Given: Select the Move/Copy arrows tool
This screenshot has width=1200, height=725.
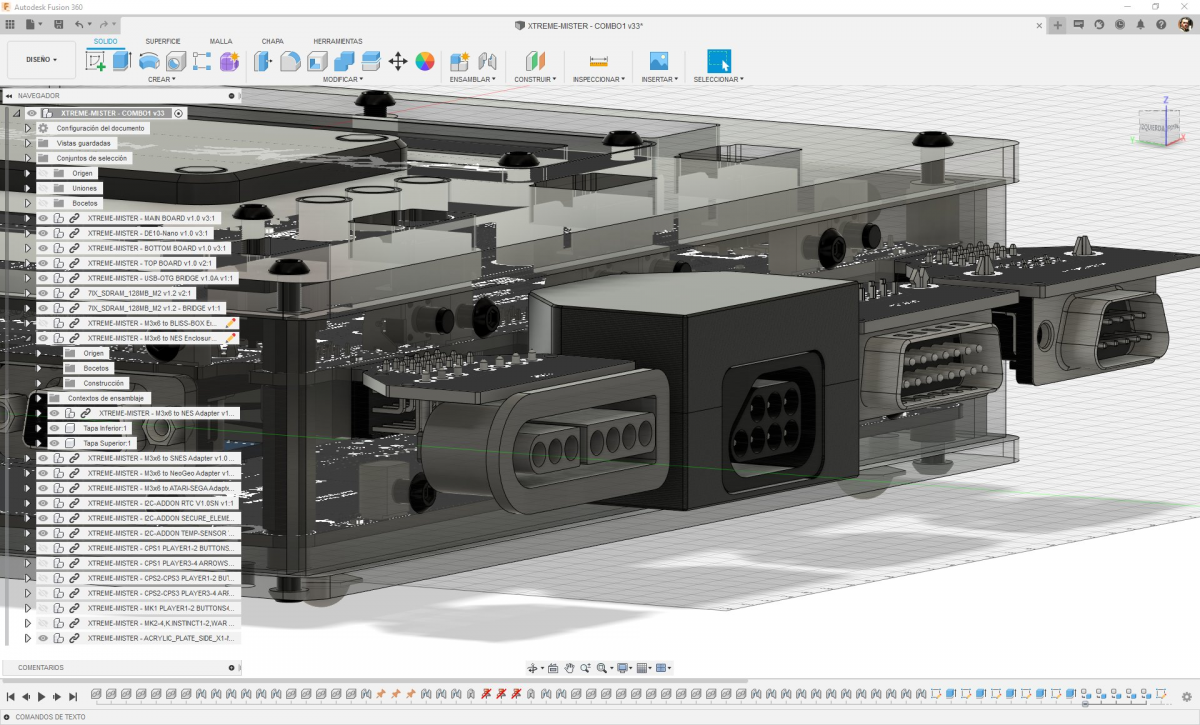Looking at the screenshot, I should tap(398, 61).
